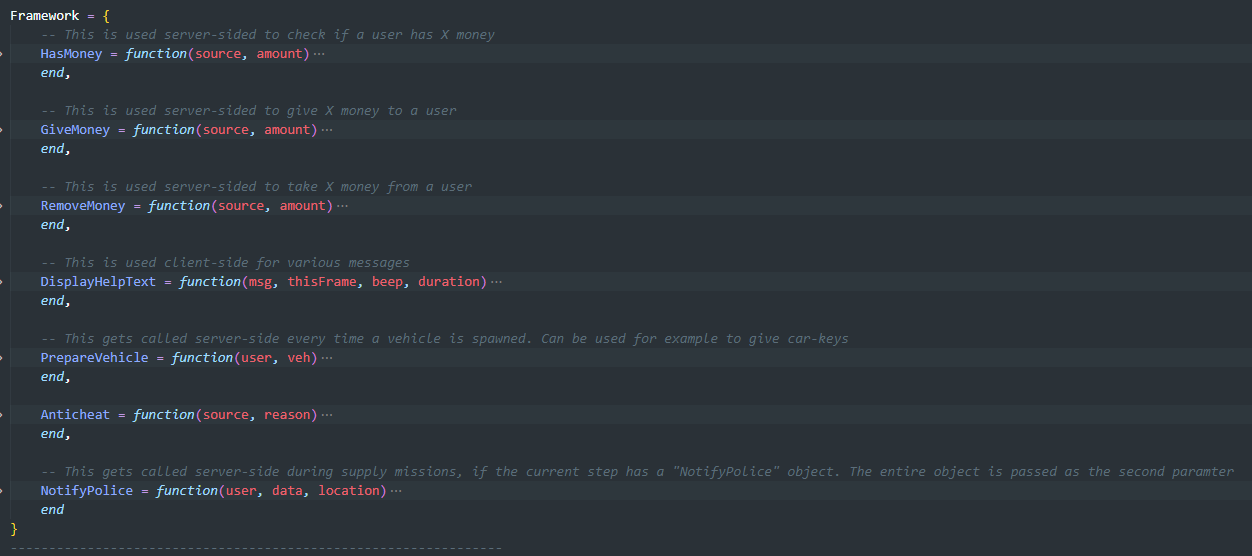Expand the NotifyPolice fold arrow

tap(3, 491)
